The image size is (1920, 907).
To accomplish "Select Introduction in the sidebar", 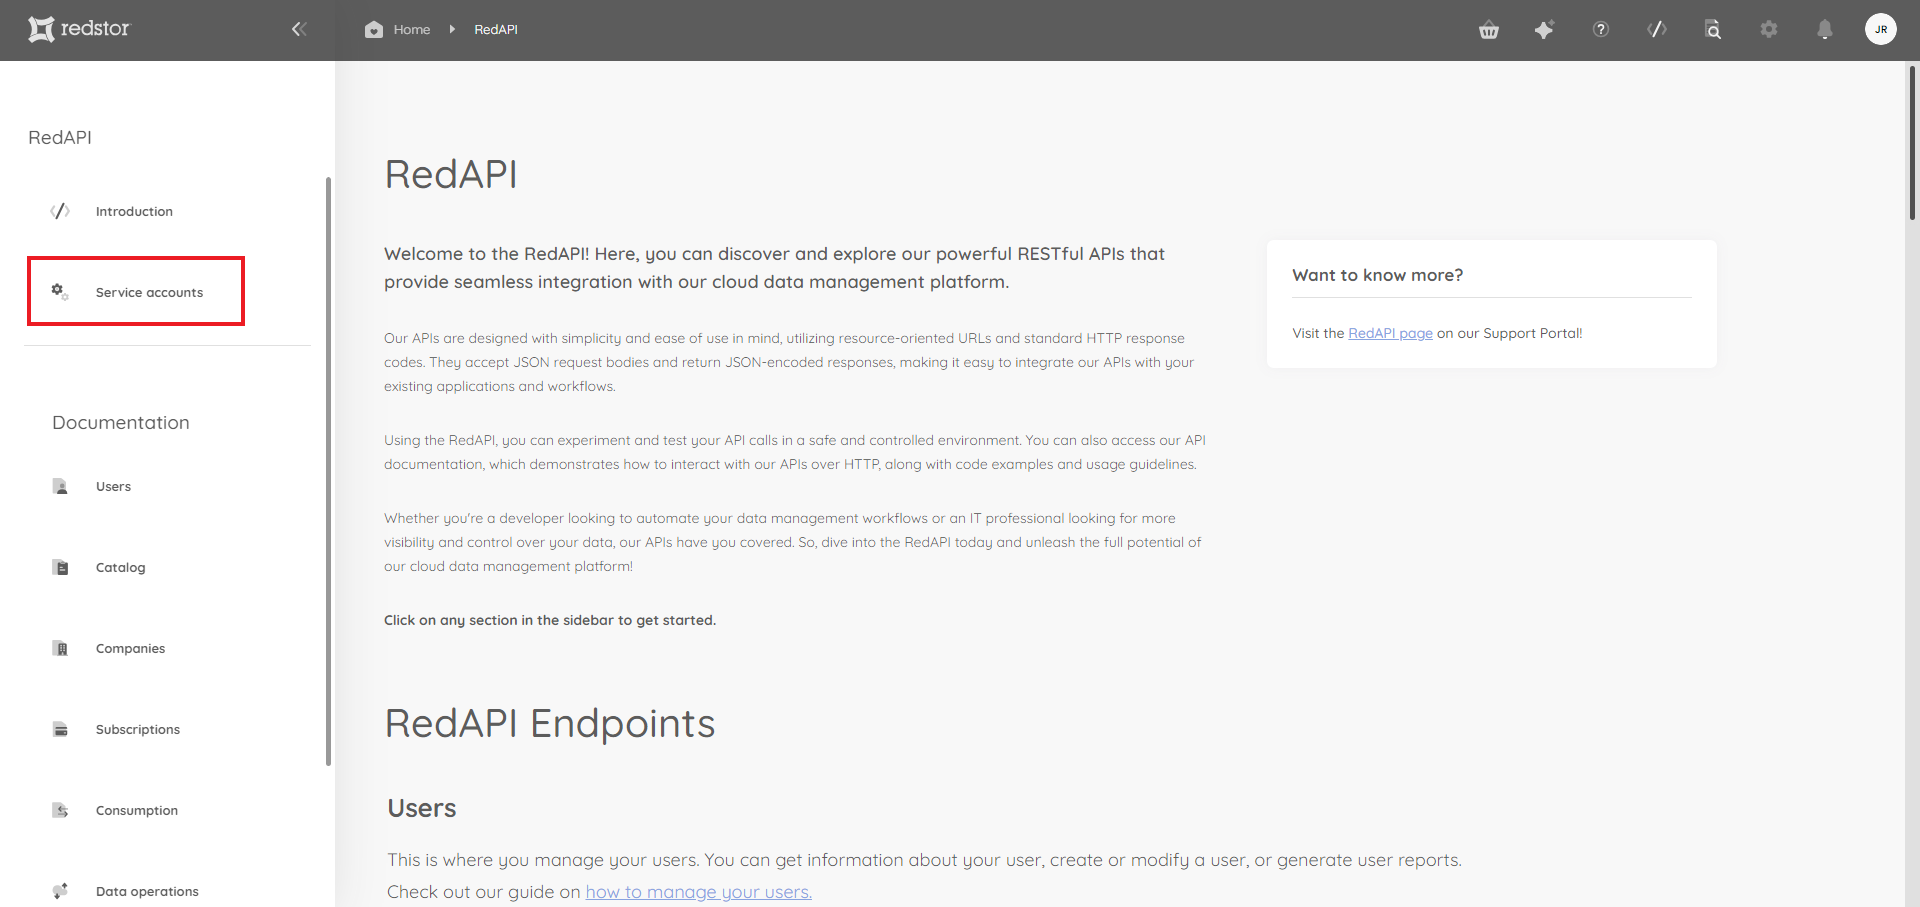I will pos(134,211).
